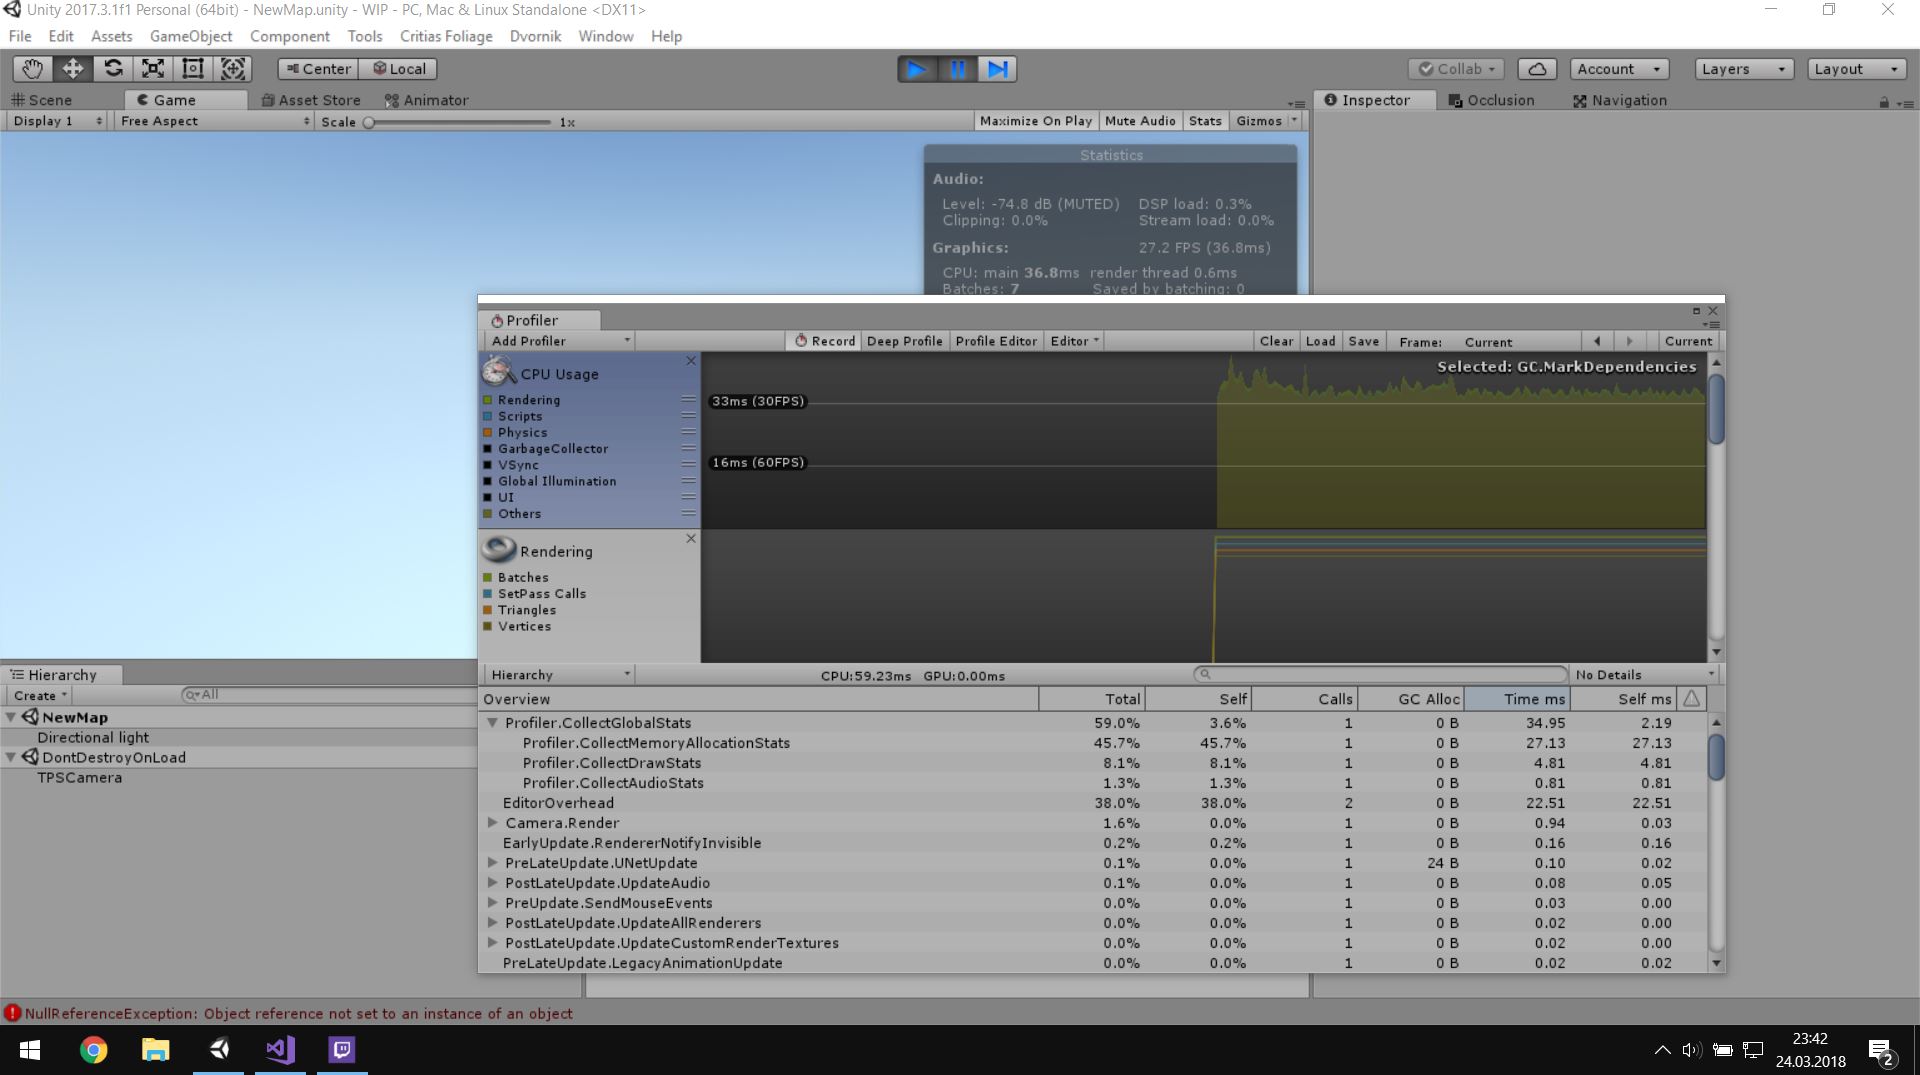The height and width of the screenshot is (1075, 1920).
Task: Open Visual Studio Code from the taskbar
Action: [x=280, y=1050]
